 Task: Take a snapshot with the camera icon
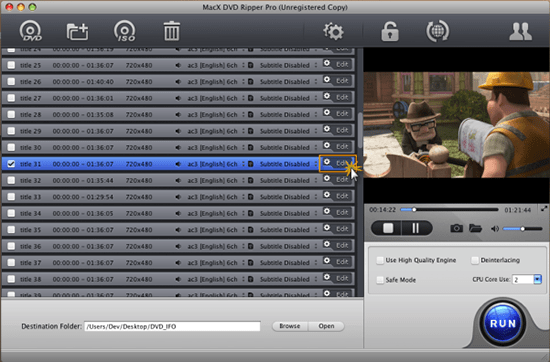click(x=456, y=228)
